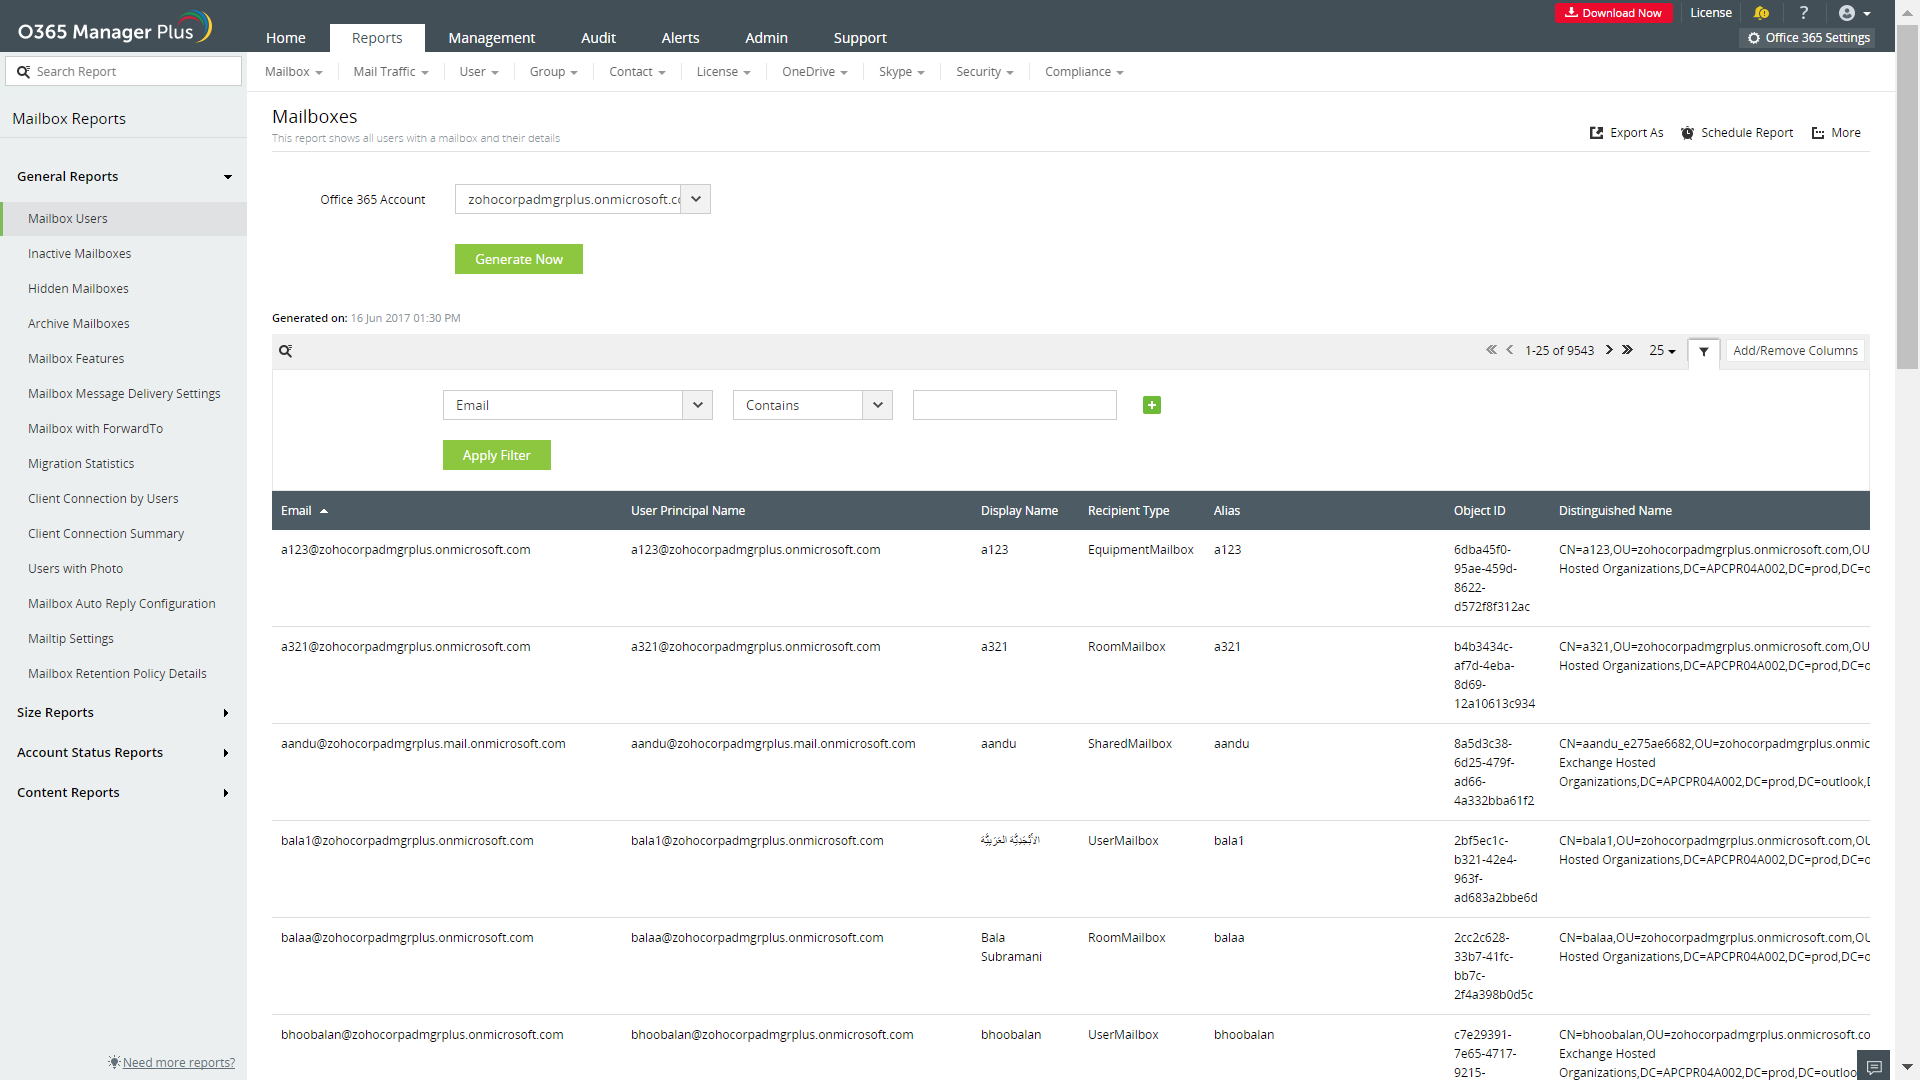Click the green add filter plus icon

click(1152, 405)
